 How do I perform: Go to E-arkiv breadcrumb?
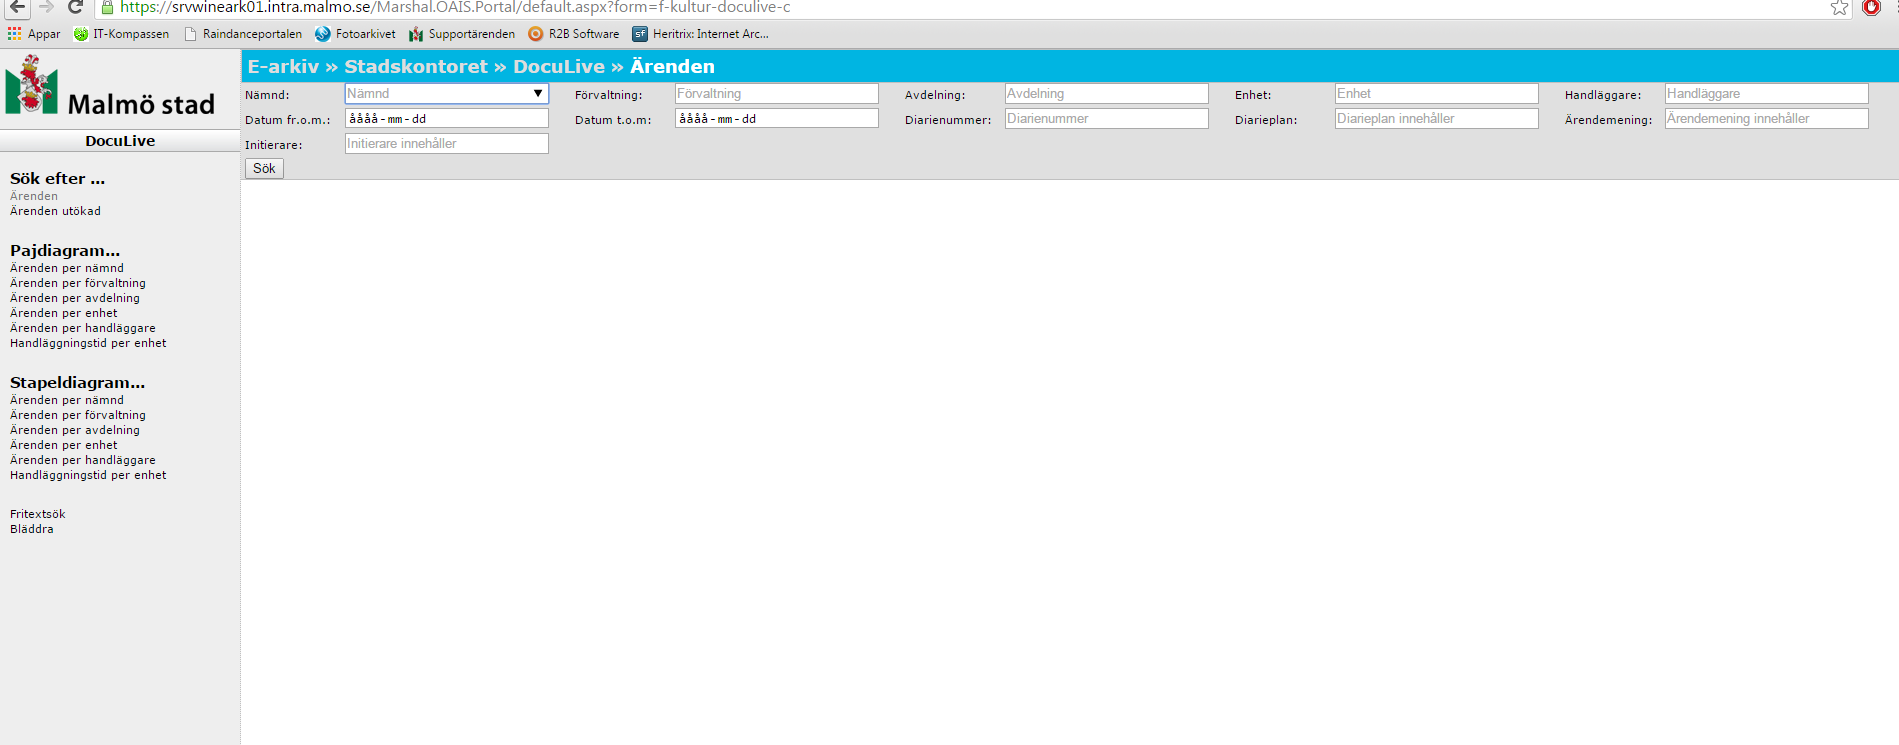click(283, 66)
